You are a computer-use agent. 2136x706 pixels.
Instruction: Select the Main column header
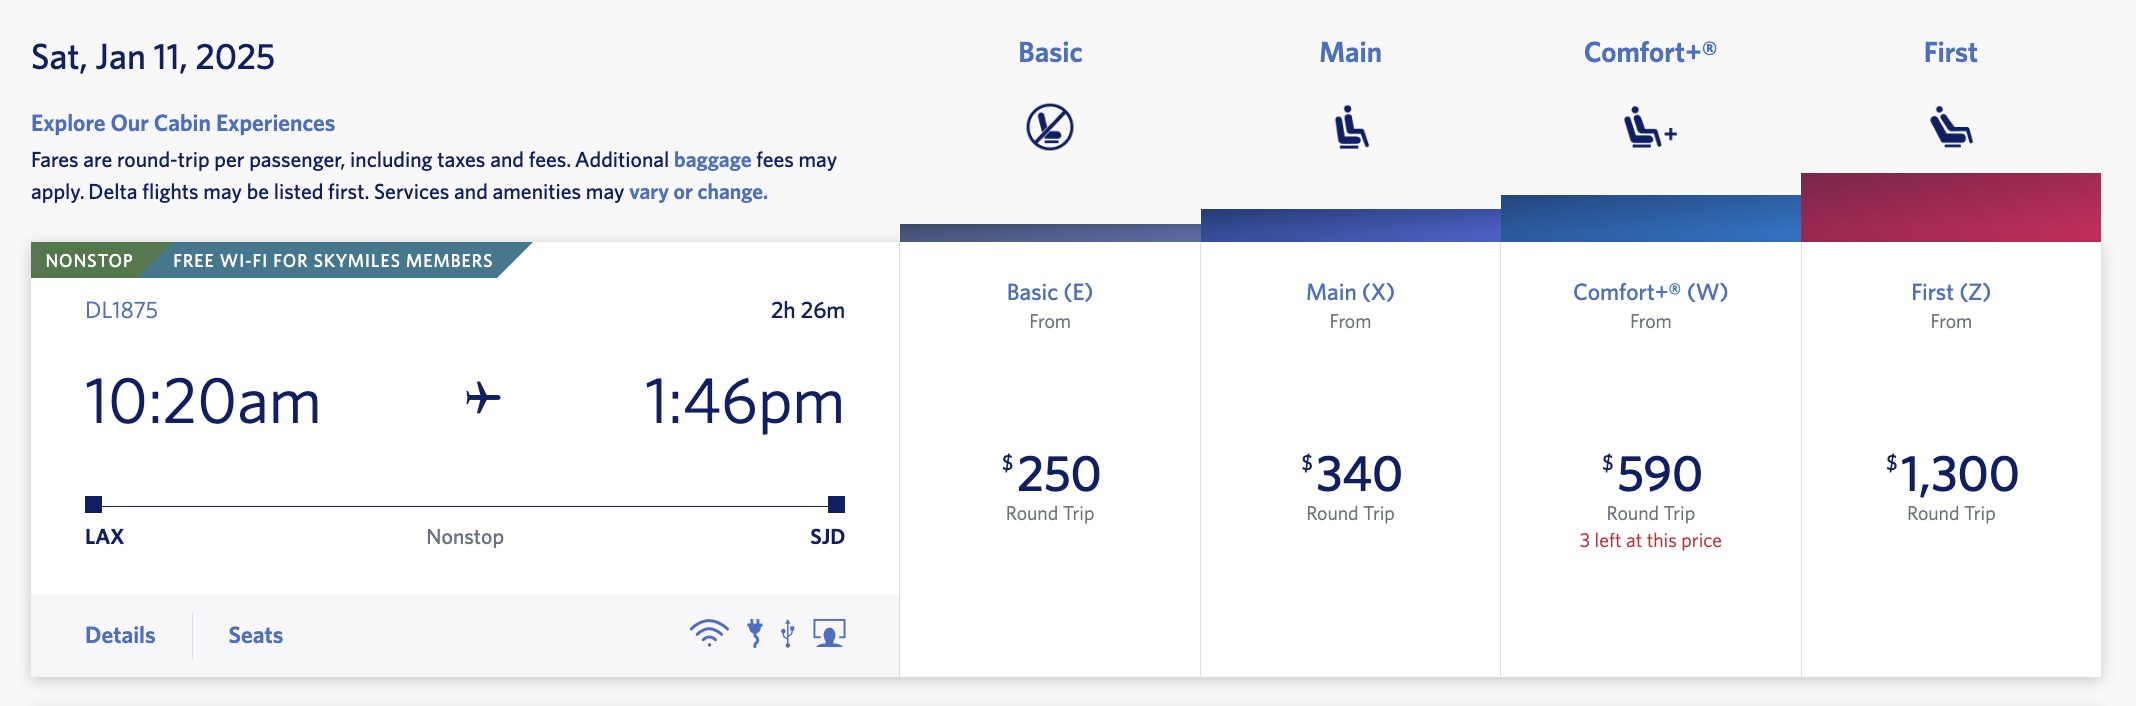coord(1349,52)
